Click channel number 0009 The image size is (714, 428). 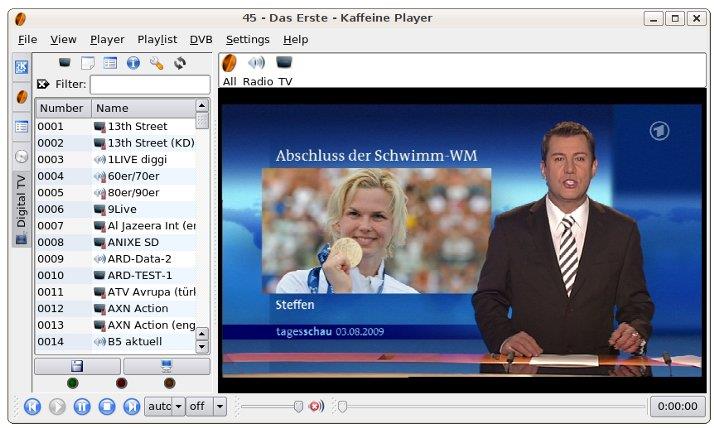click(51, 259)
